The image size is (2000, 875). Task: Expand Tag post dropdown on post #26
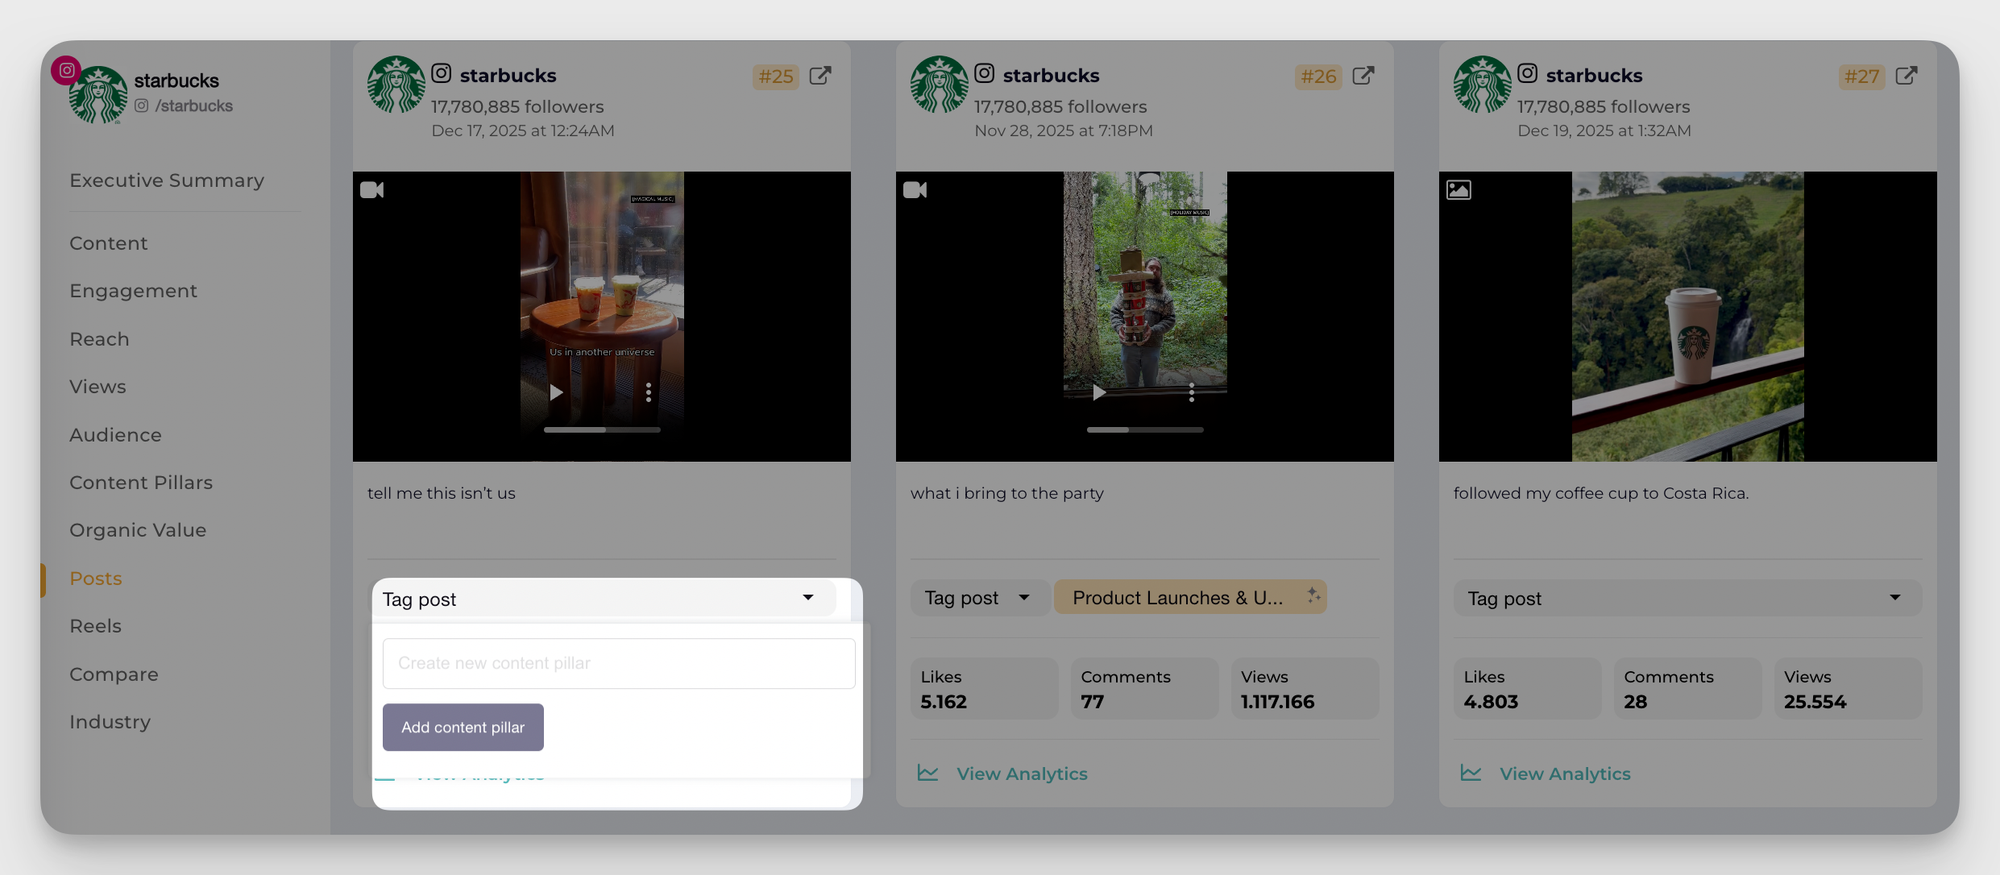[978, 598]
